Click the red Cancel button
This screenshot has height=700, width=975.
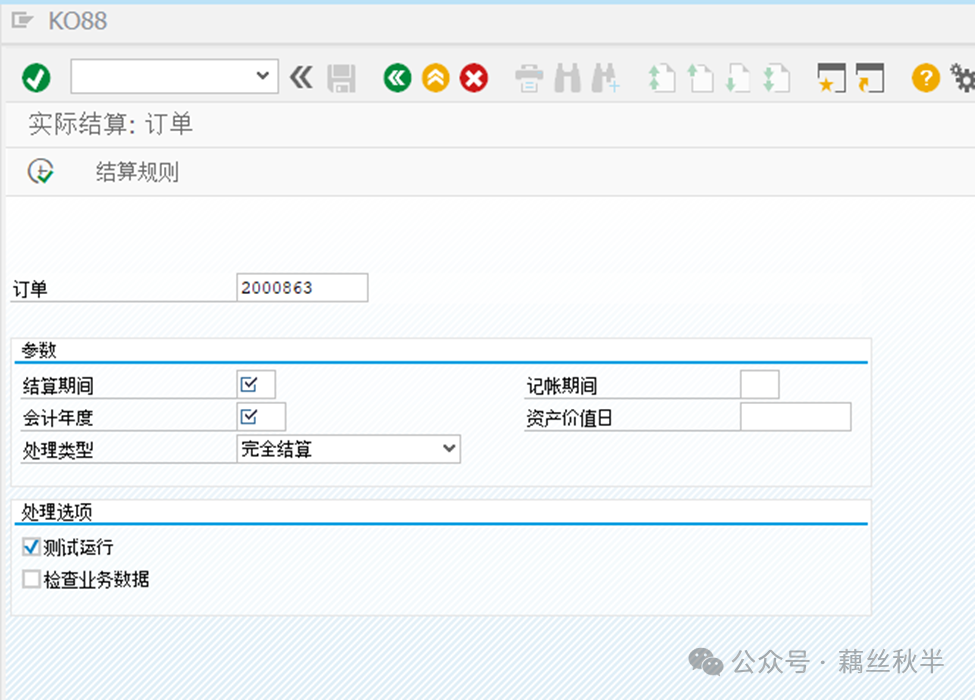(x=474, y=78)
